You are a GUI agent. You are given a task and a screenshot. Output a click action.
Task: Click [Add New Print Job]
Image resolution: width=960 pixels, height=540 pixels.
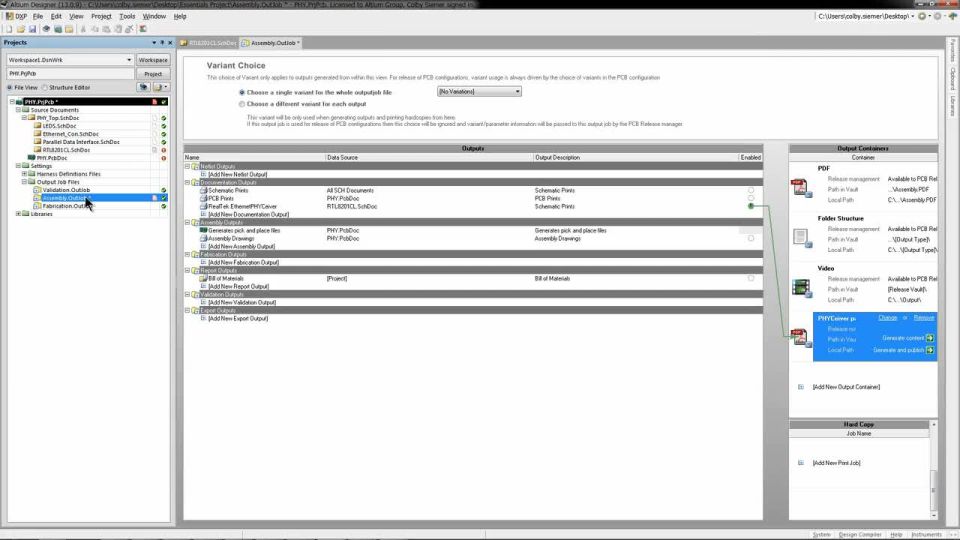click(x=836, y=463)
